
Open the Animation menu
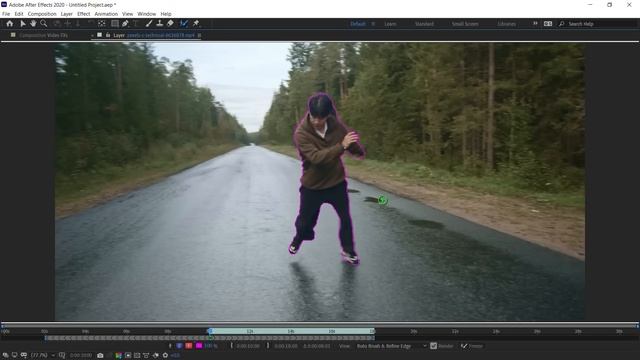pyautogui.click(x=106, y=14)
